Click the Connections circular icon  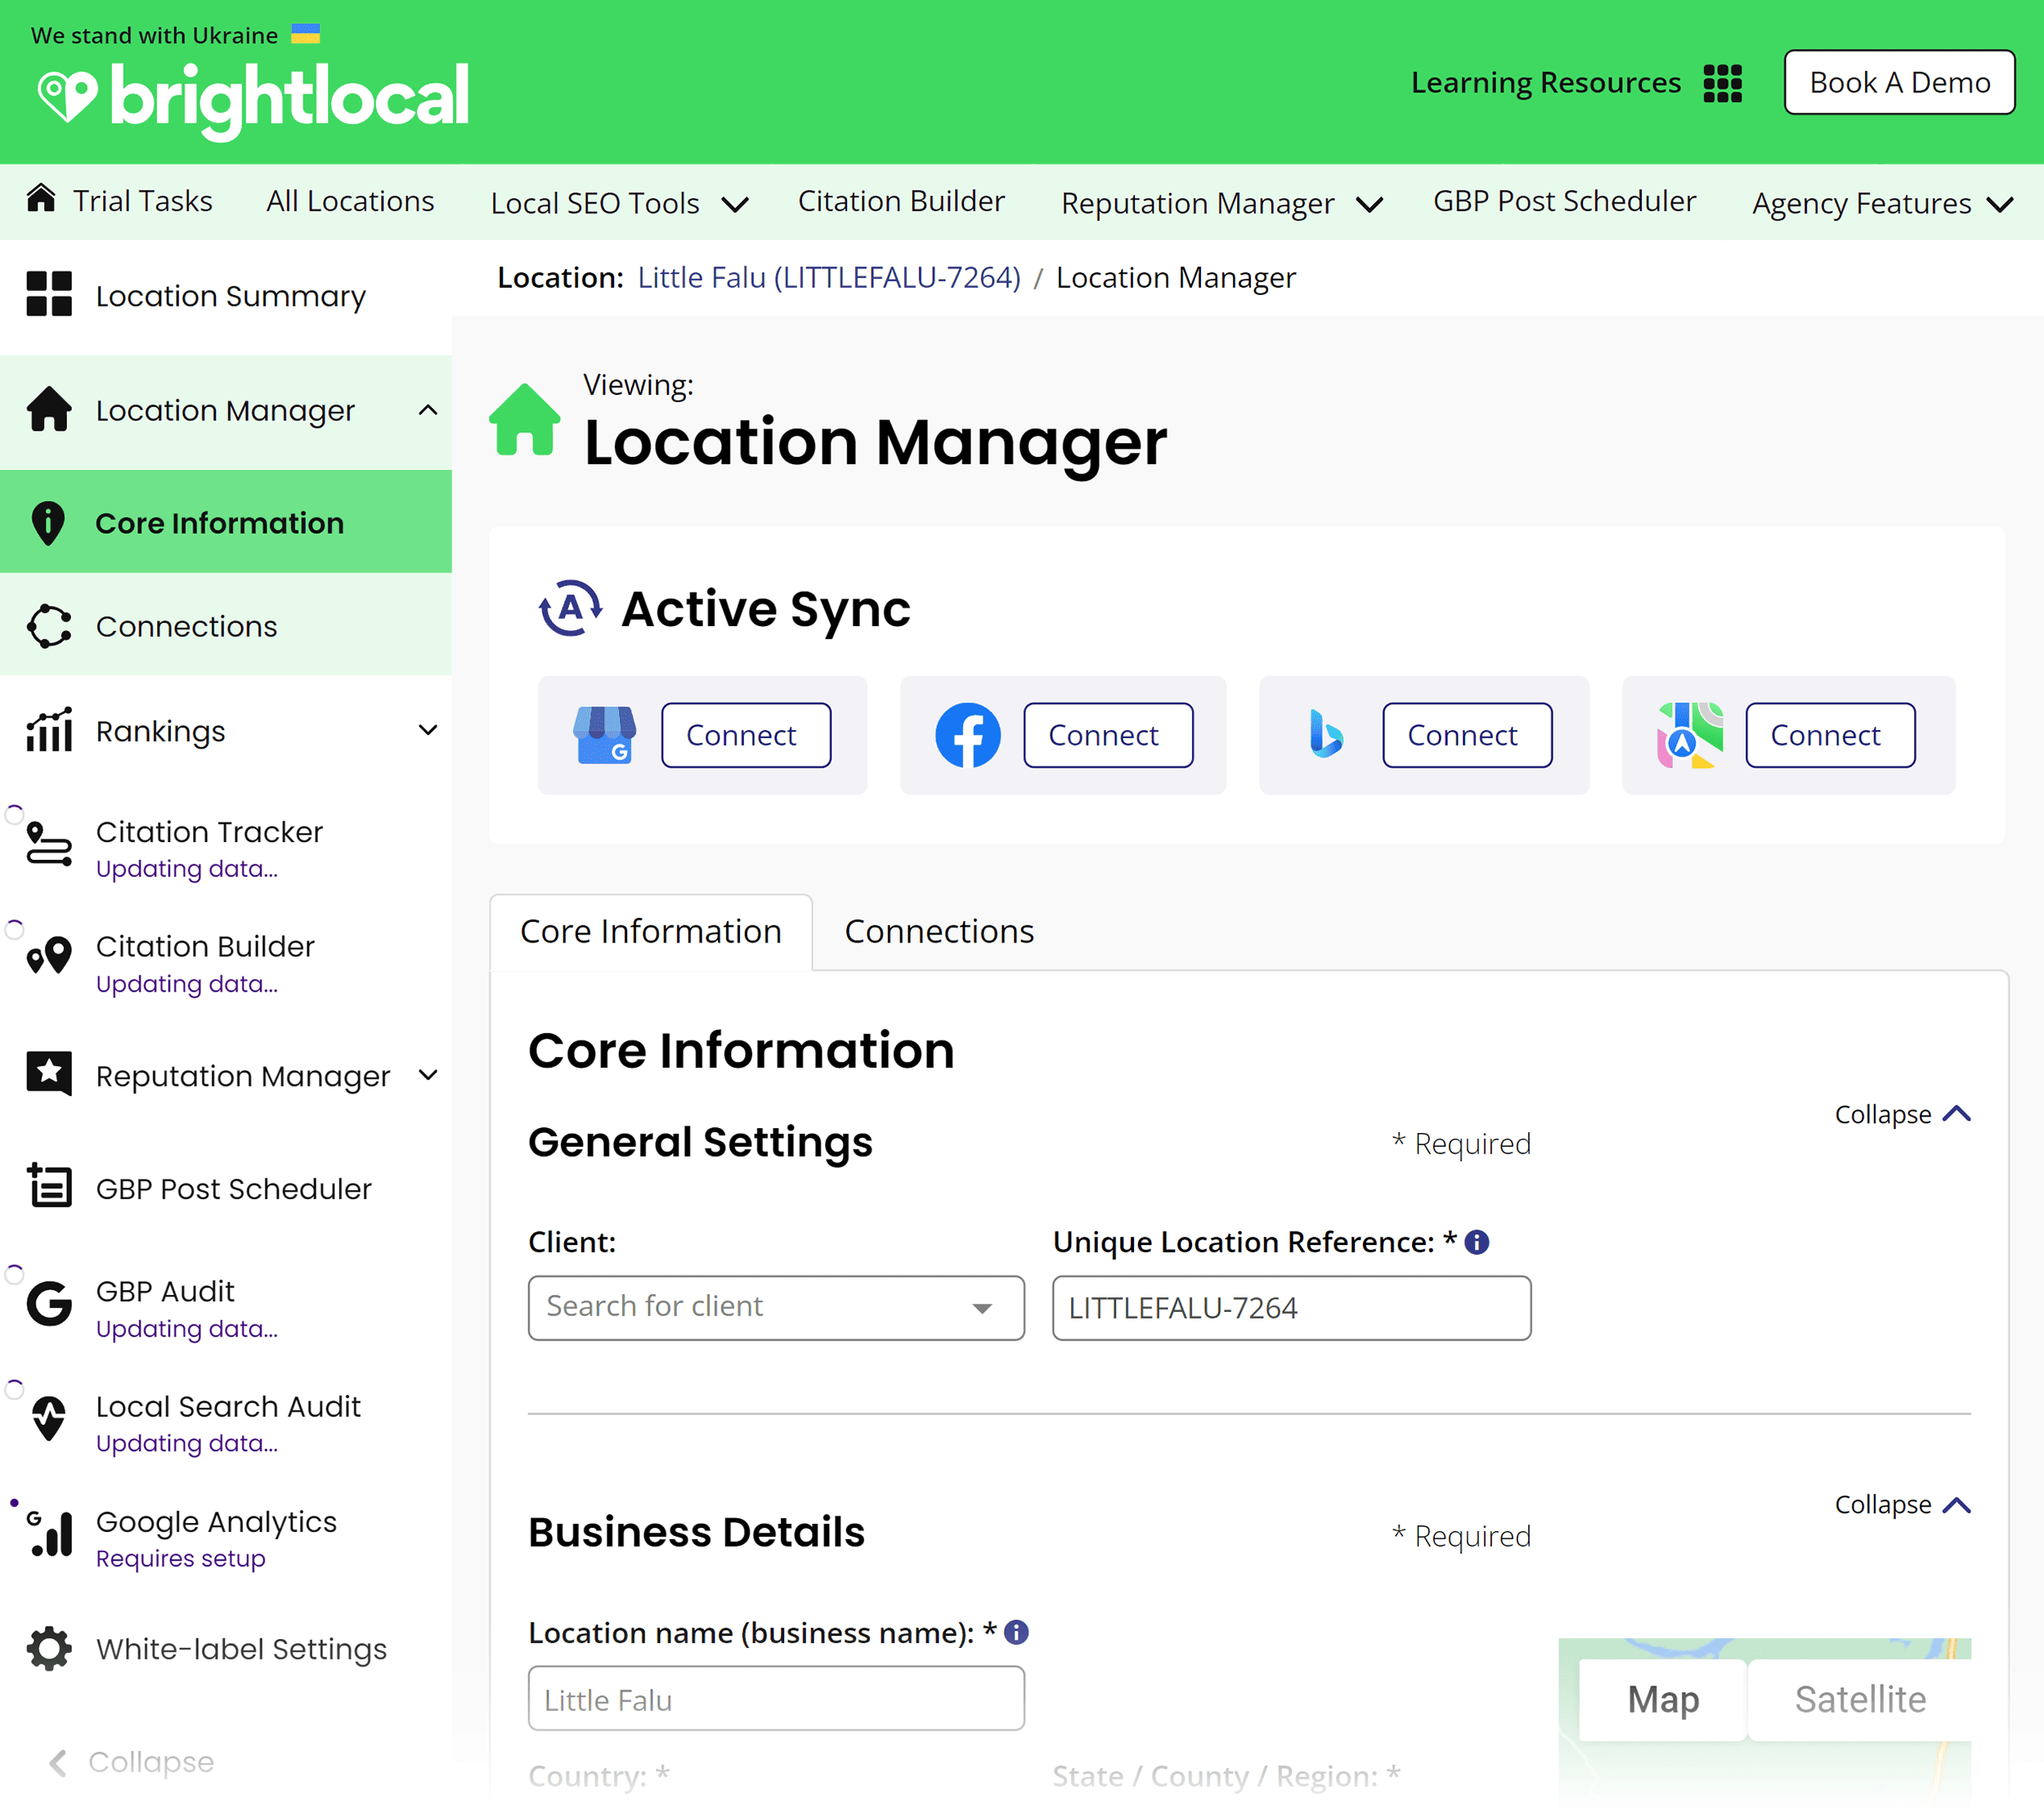[x=49, y=626]
